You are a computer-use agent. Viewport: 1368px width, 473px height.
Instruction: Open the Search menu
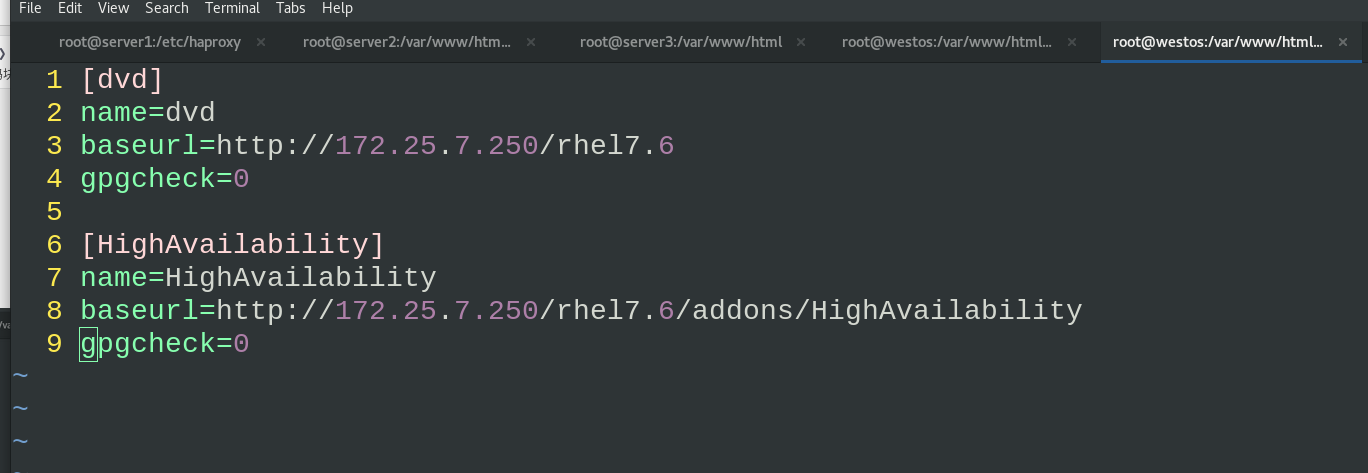tap(167, 8)
